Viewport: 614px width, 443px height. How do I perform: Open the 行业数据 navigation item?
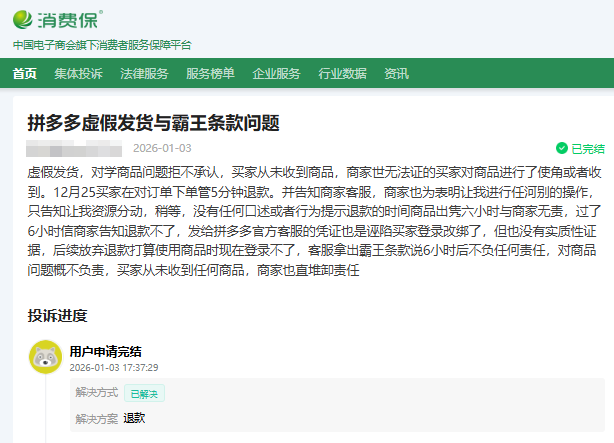(x=342, y=73)
